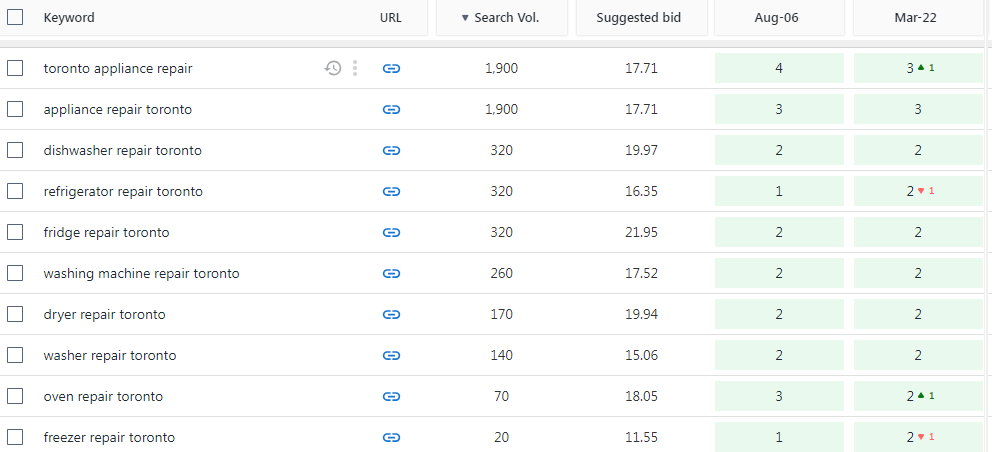
Task: Click the oven repair toronto keyword
Action: tap(103, 397)
